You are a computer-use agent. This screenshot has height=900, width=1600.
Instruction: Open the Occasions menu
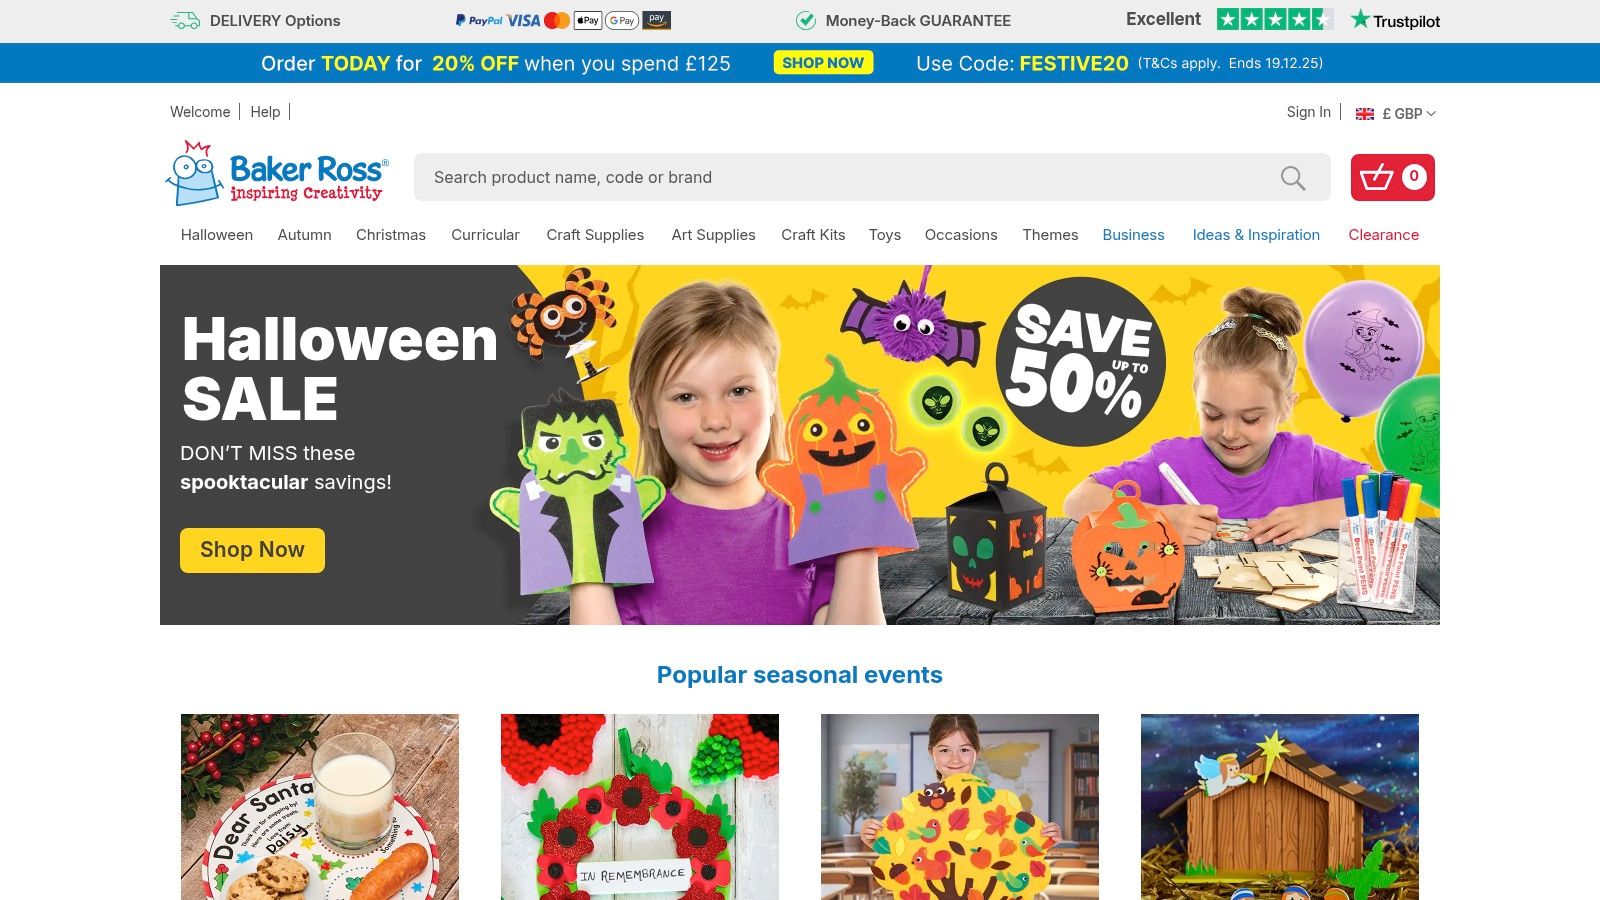pyautogui.click(x=961, y=235)
